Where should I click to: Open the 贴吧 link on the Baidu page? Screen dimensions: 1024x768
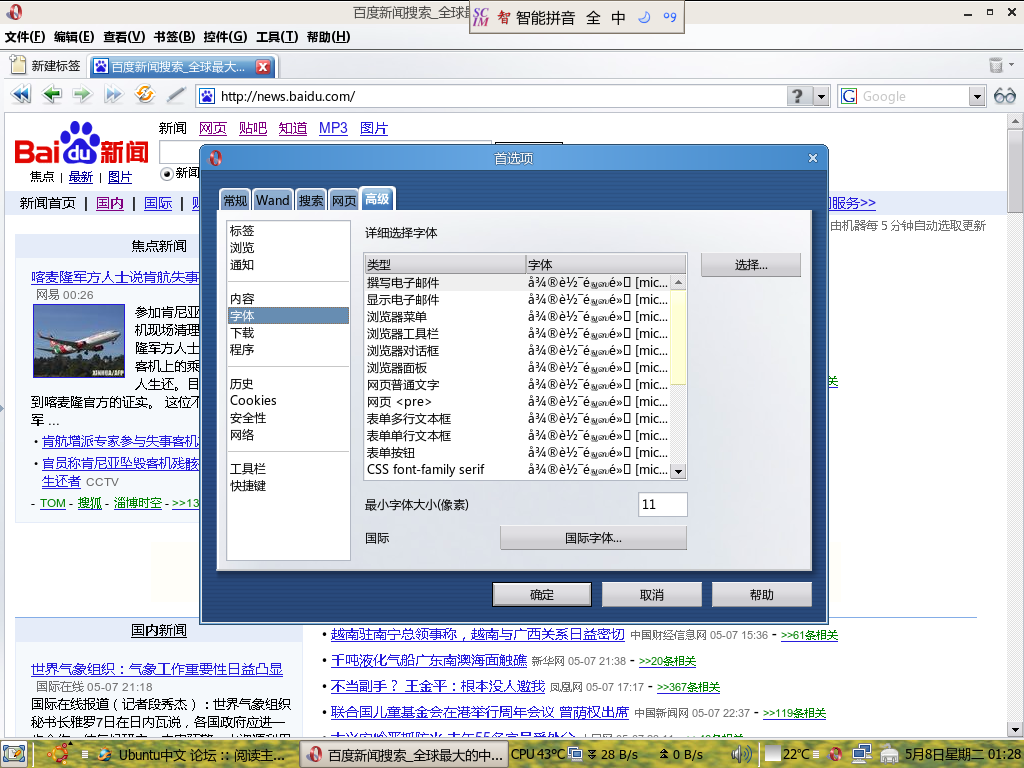(x=253, y=128)
